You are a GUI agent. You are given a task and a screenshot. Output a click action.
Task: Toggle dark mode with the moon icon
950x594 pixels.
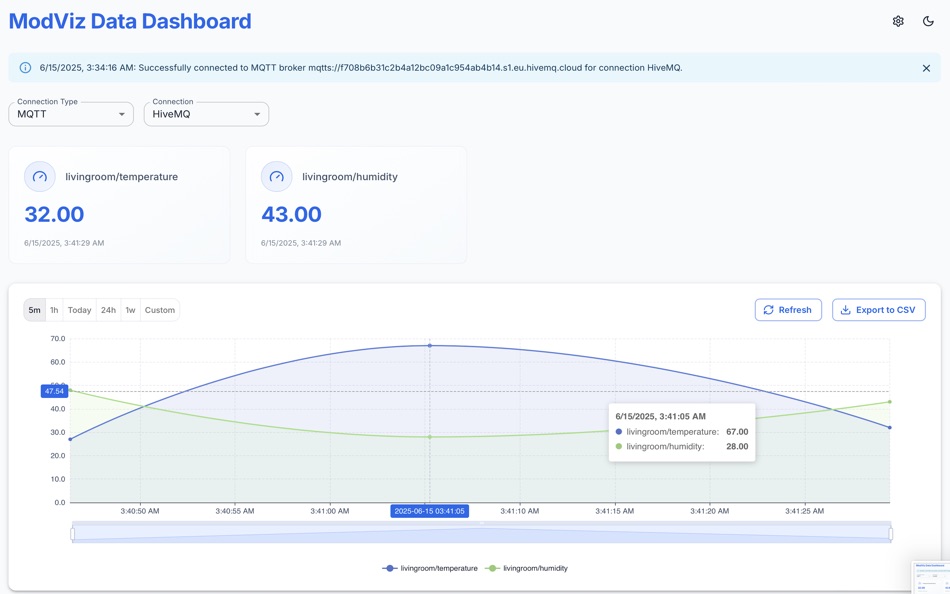pyautogui.click(x=928, y=21)
